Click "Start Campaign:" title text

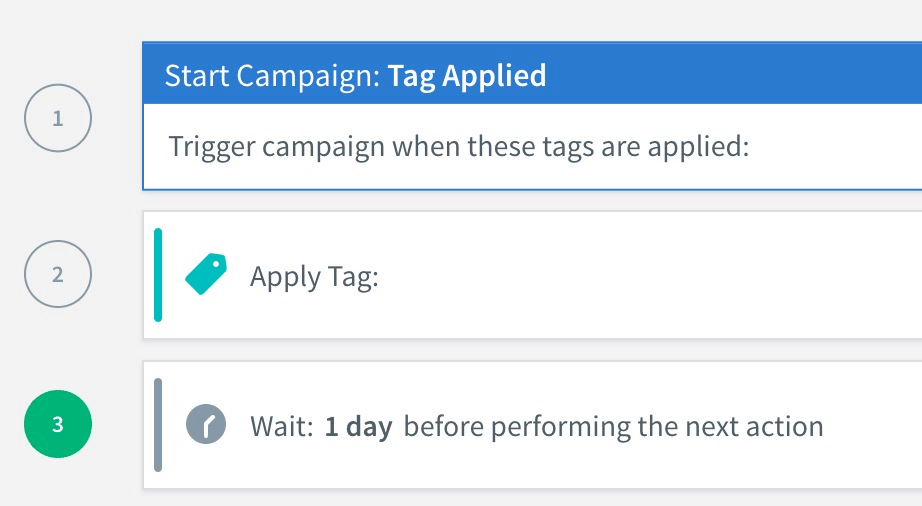[273, 76]
